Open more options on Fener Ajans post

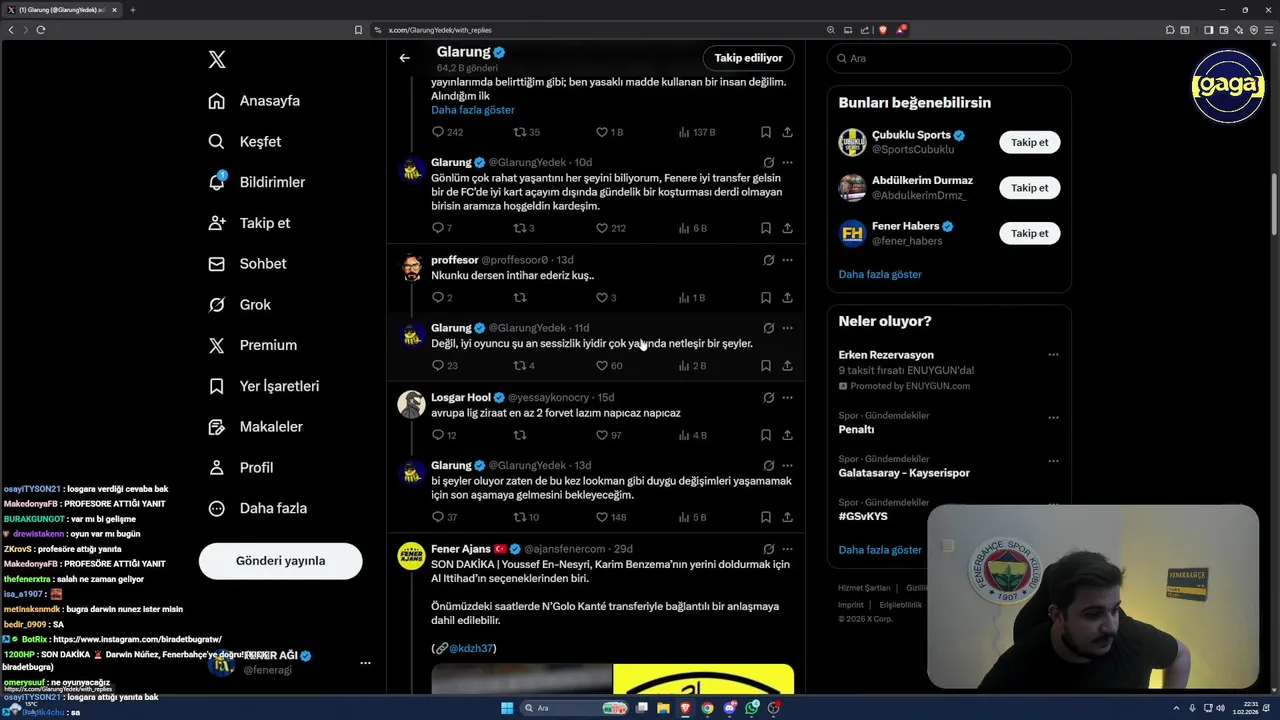click(x=788, y=549)
